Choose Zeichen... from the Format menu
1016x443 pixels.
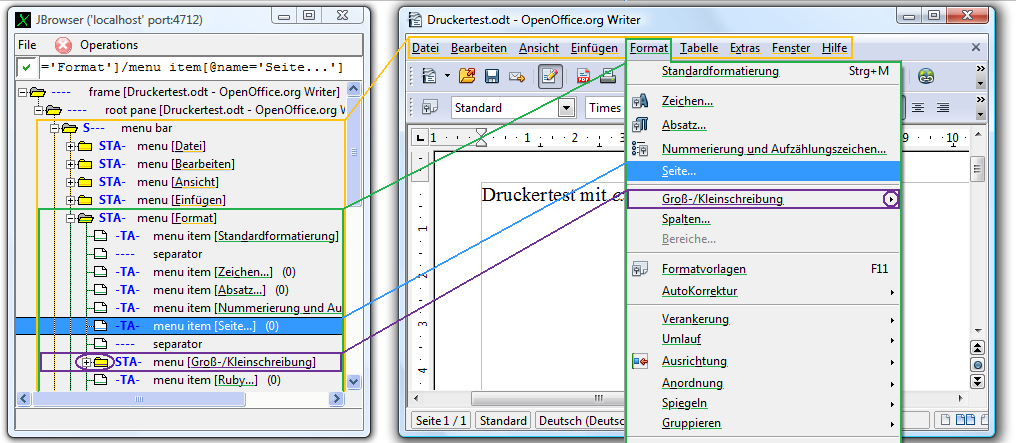pos(687,101)
